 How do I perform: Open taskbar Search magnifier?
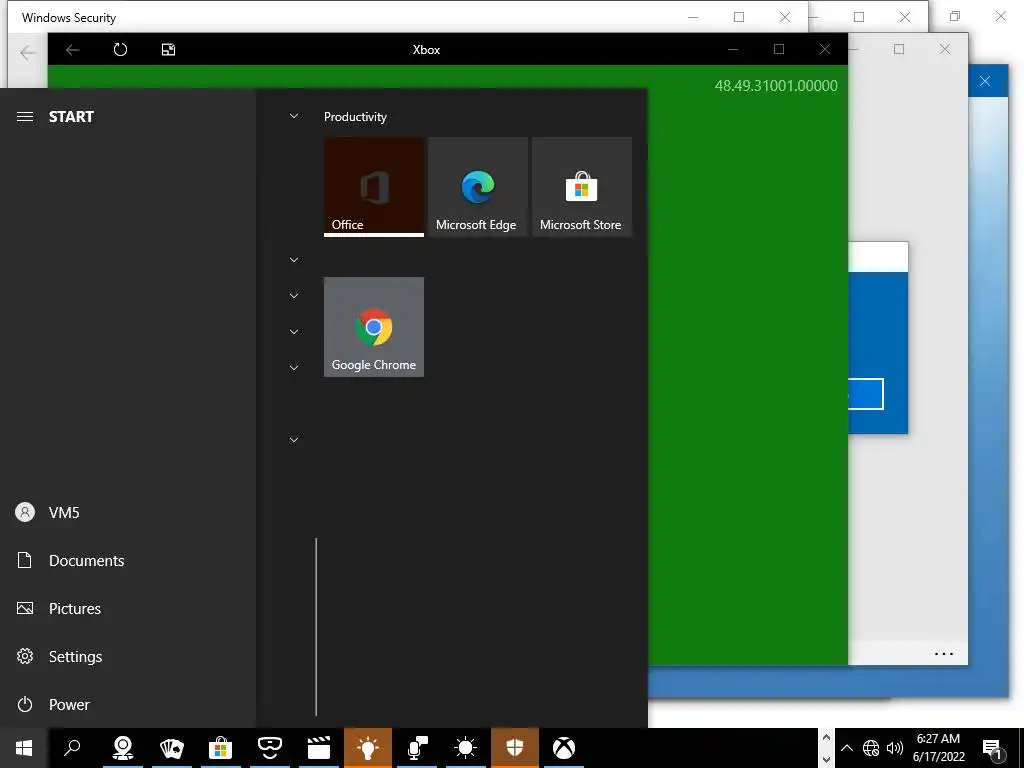(x=72, y=748)
